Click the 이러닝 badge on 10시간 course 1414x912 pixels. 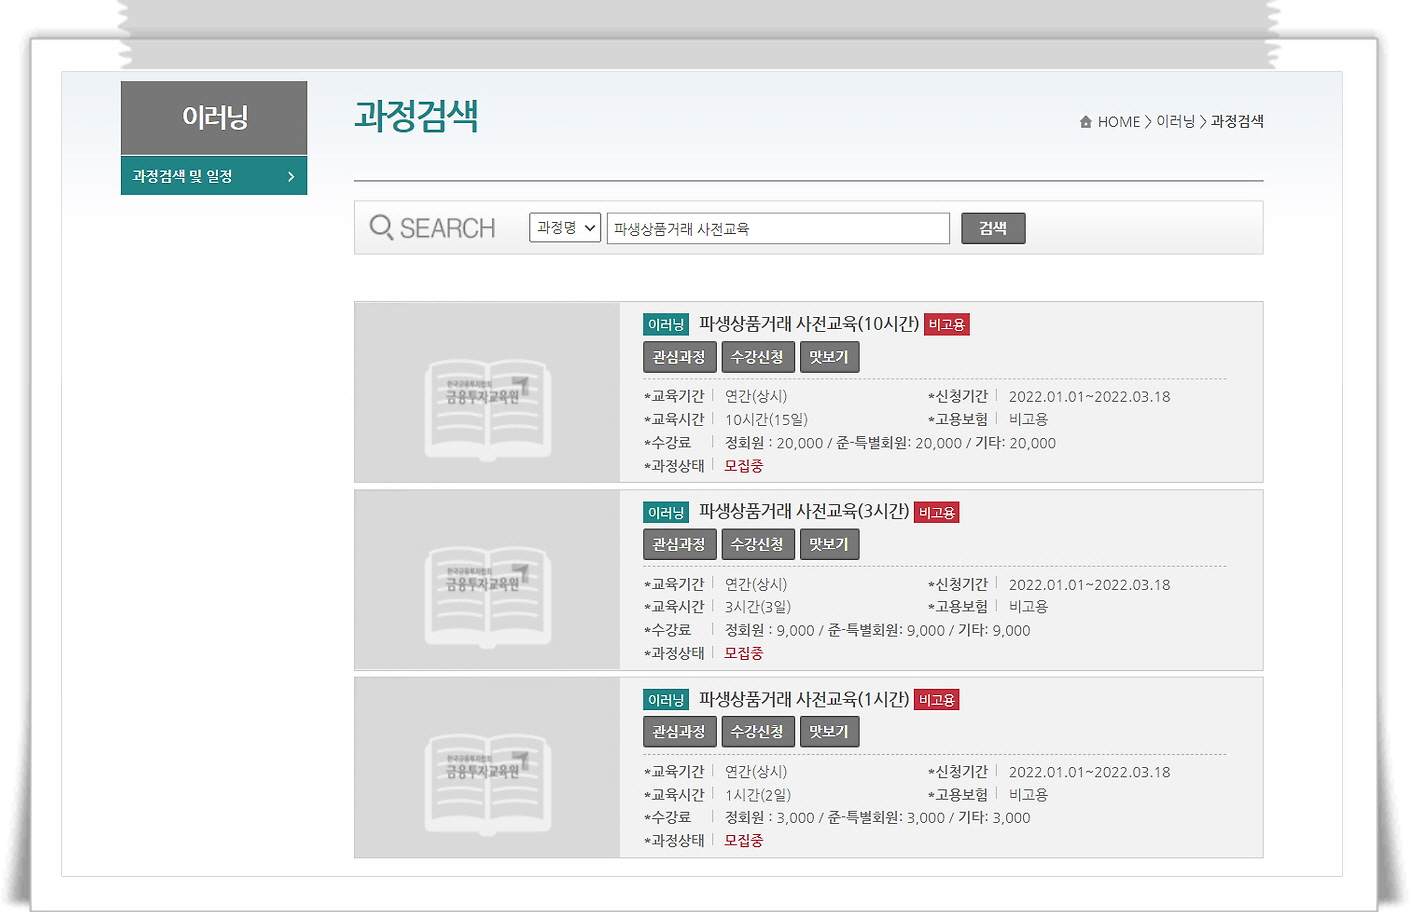point(666,325)
